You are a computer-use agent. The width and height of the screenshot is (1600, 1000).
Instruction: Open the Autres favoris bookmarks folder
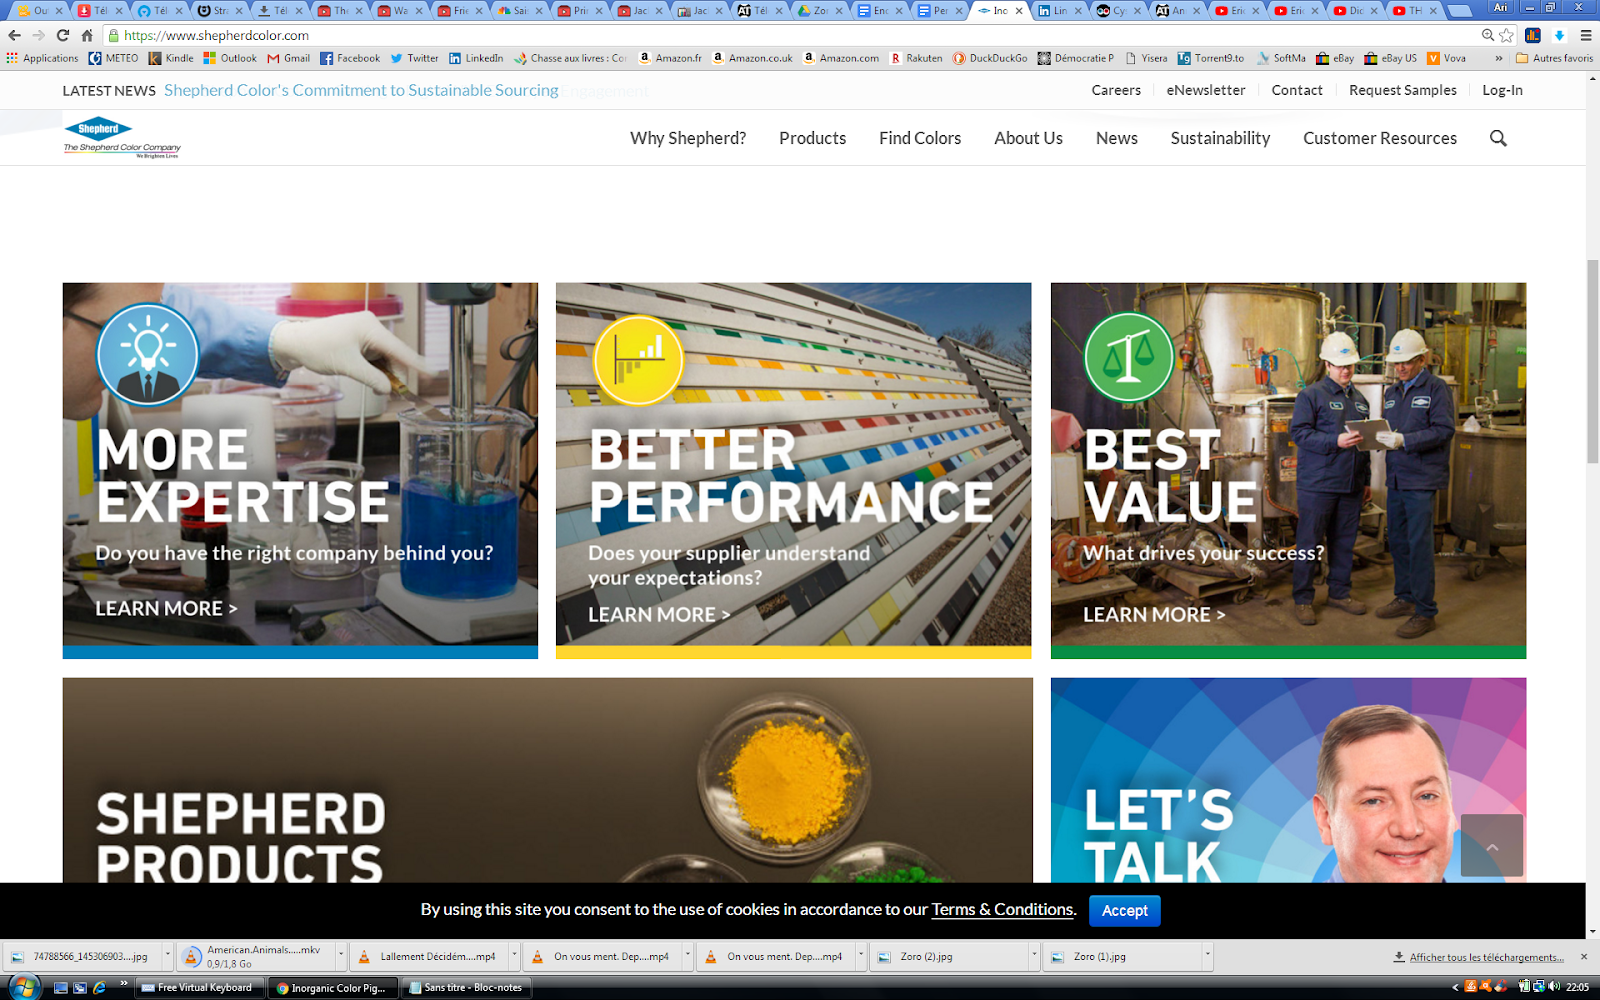pos(1555,58)
